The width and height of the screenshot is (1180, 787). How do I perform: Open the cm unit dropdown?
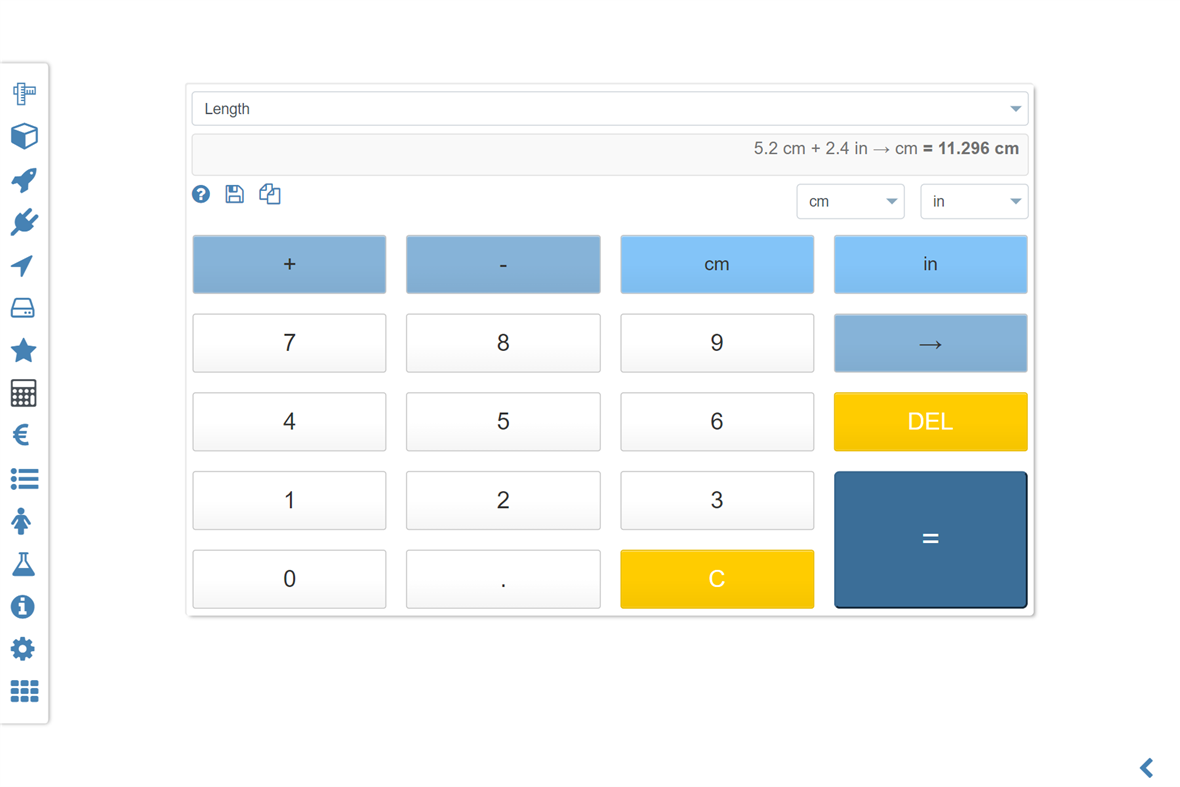[x=850, y=202]
